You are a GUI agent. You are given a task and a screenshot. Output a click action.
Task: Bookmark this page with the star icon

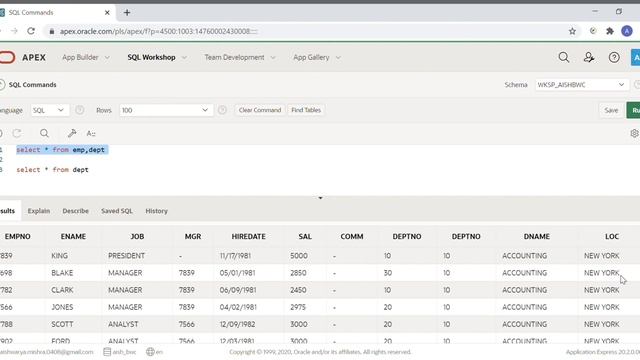coord(572,31)
